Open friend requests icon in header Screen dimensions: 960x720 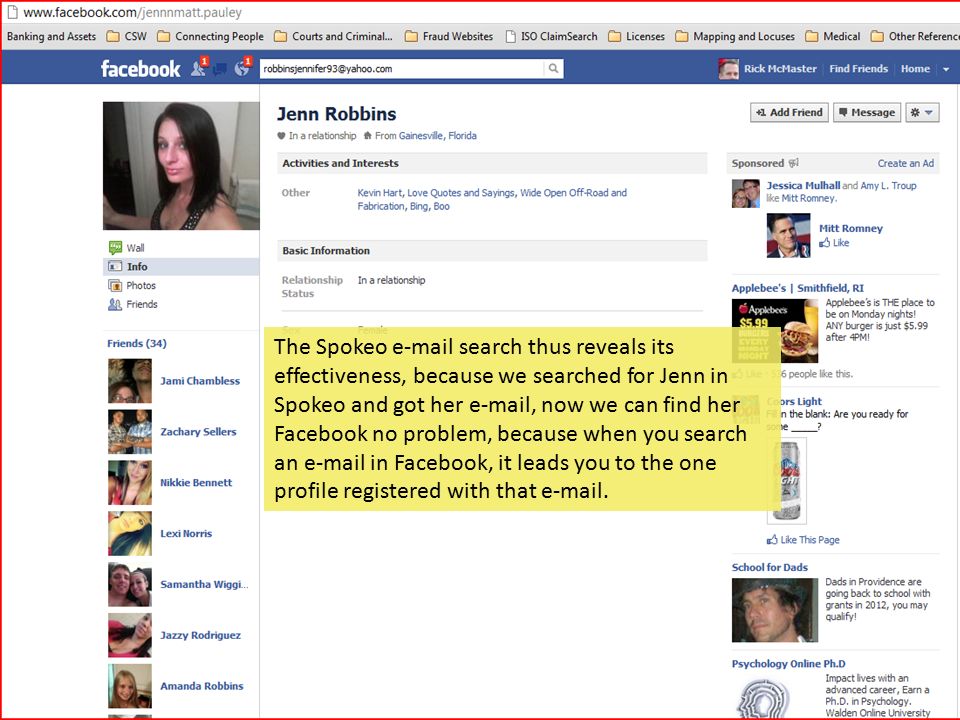198,69
